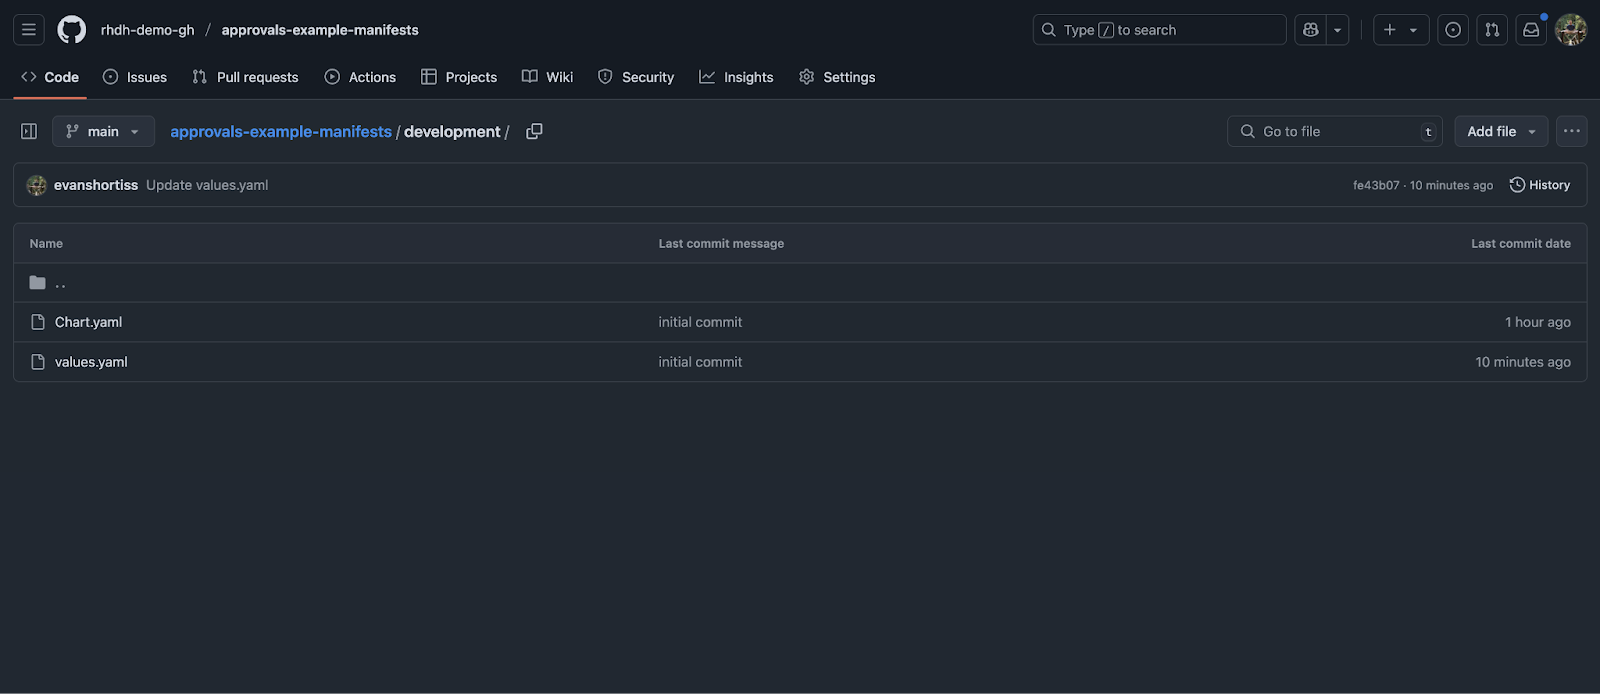View commit History

coord(1540,185)
